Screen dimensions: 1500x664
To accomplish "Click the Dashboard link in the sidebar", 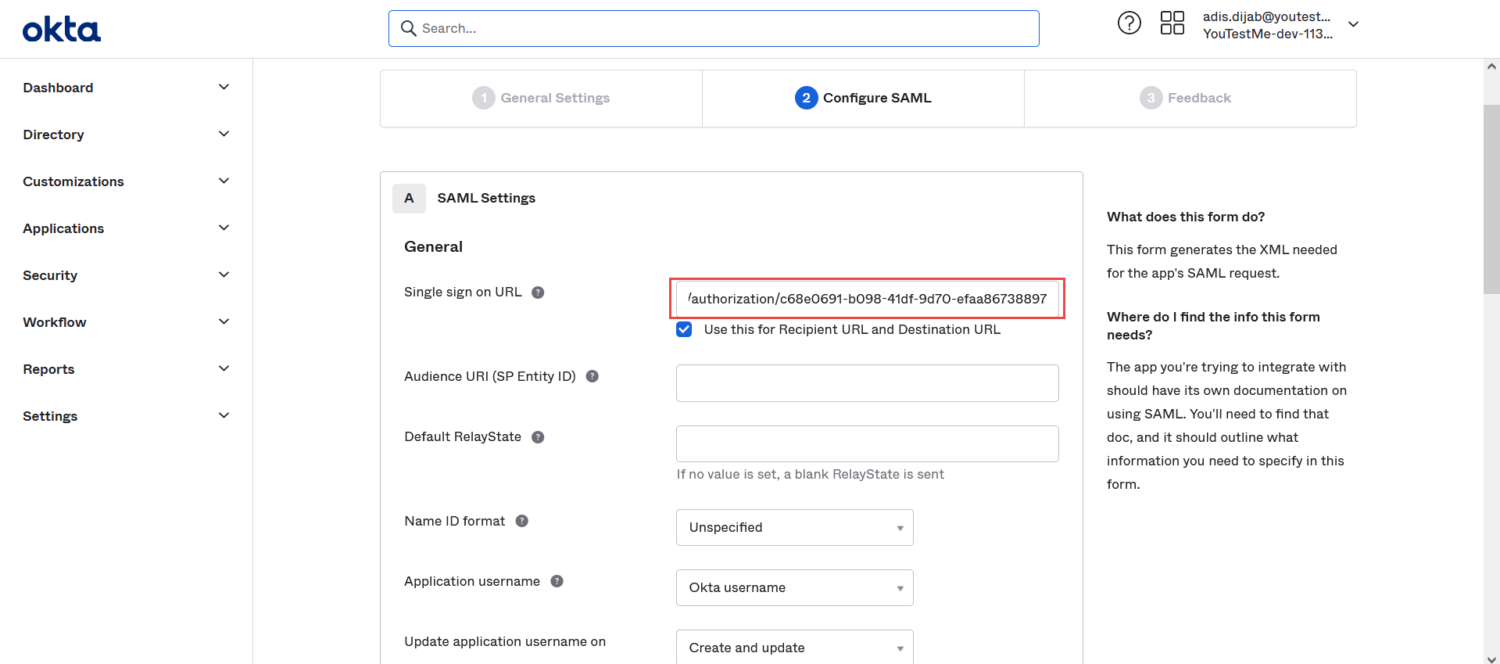I will (57, 87).
